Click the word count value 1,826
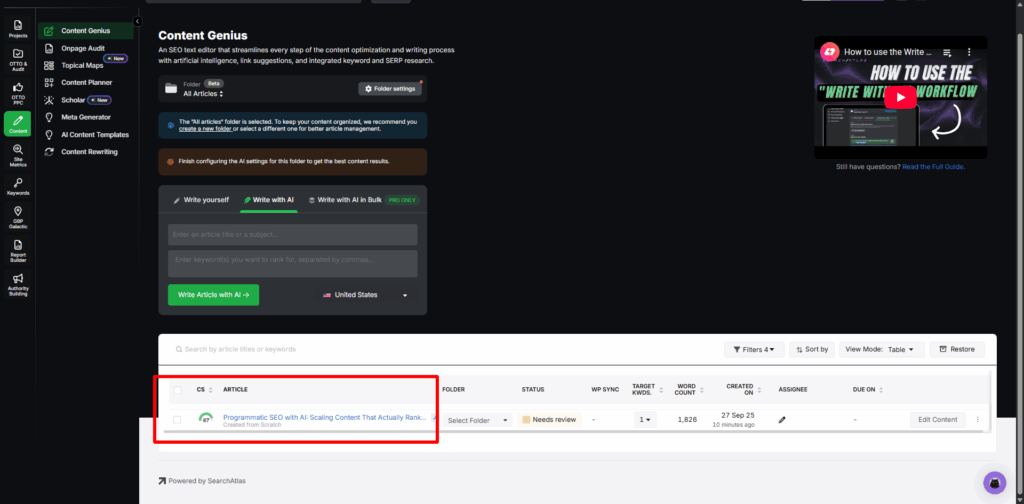 [687, 420]
